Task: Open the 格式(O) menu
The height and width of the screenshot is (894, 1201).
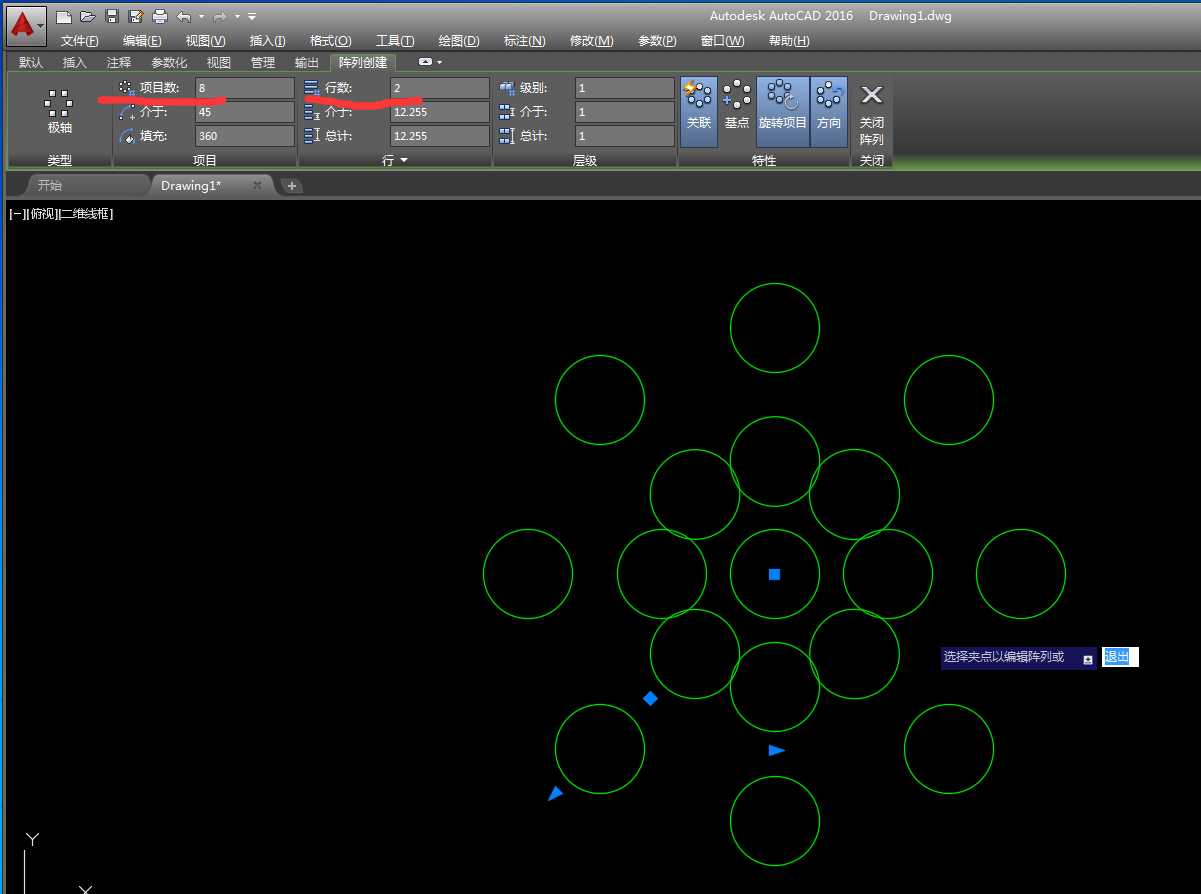Action: (x=330, y=41)
